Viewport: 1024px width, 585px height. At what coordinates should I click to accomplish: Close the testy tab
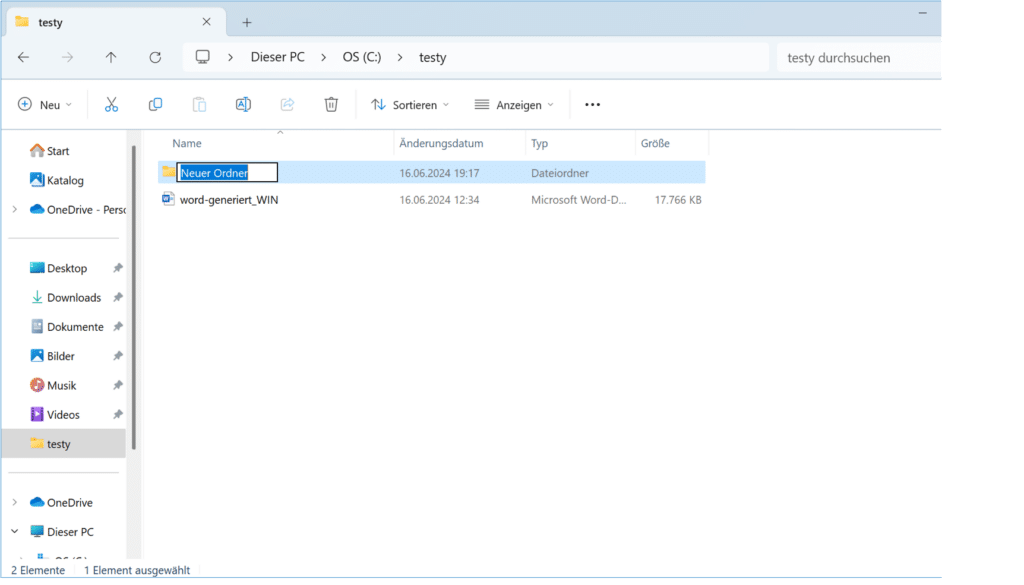206,22
